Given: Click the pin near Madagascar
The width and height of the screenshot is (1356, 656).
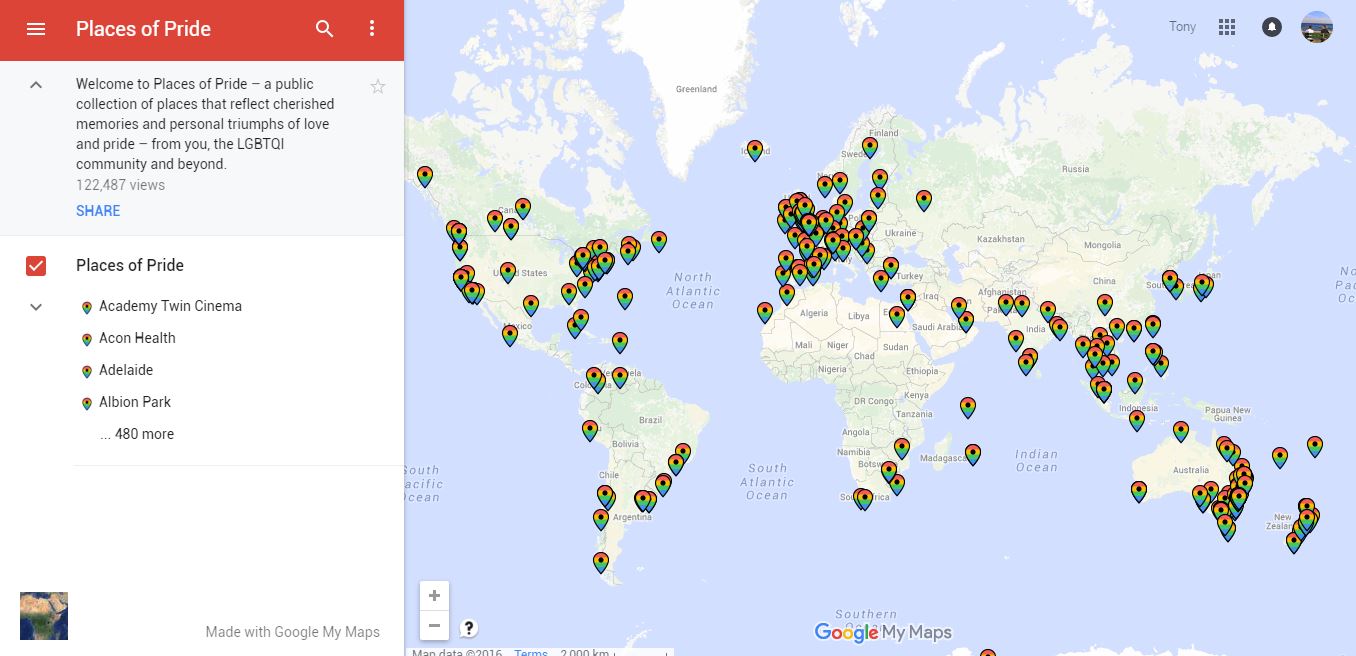Looking at the screenshot, I should point(973,455).
